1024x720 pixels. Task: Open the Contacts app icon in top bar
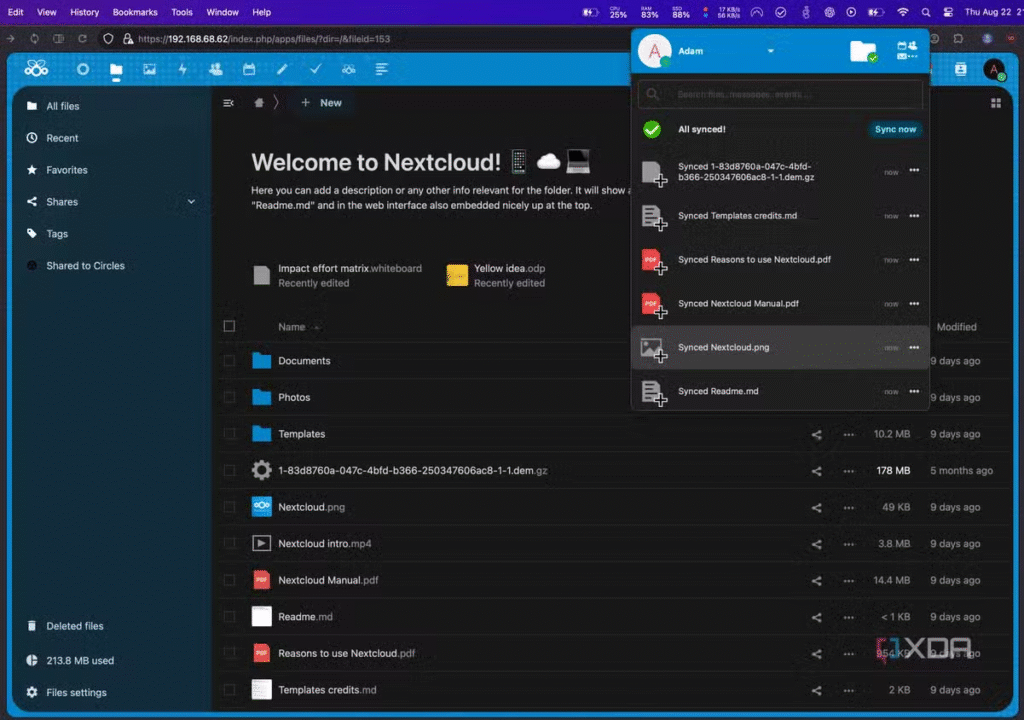[x=215, y=69]
